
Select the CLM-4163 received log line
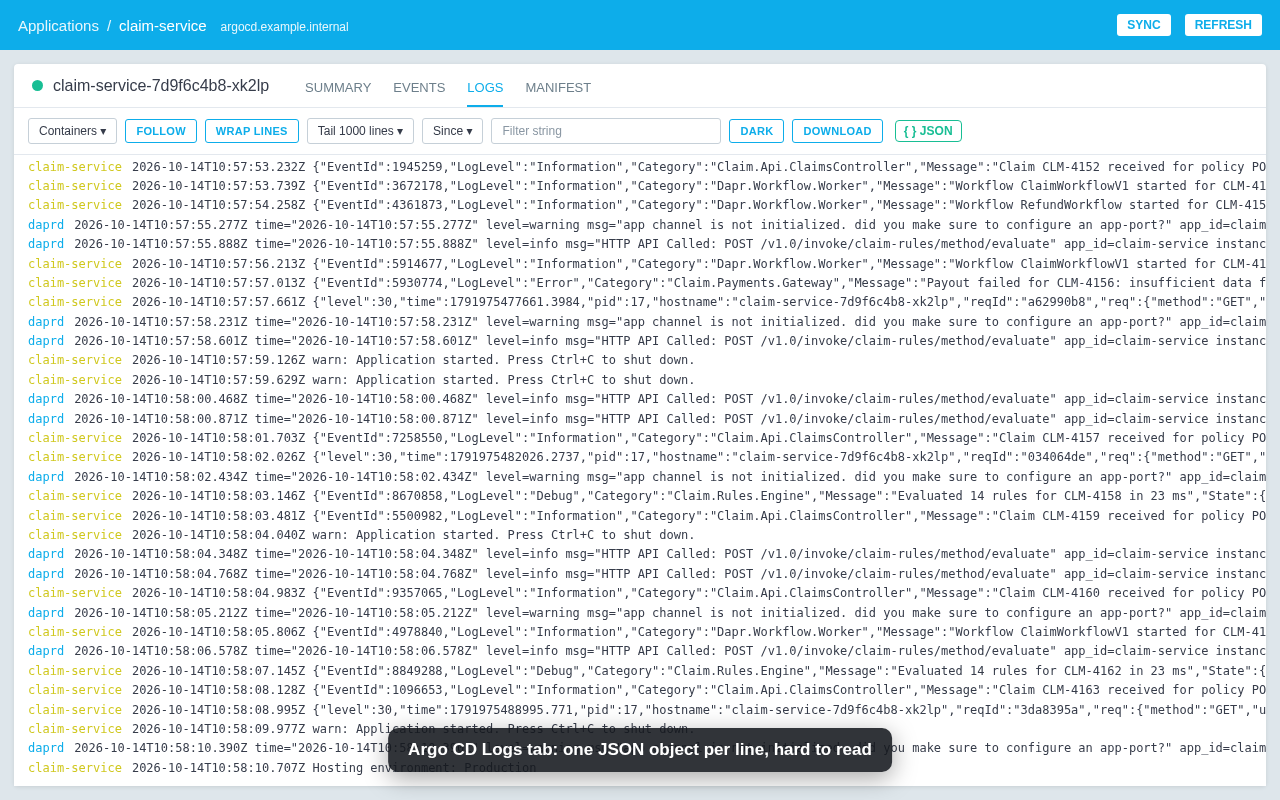640,690
